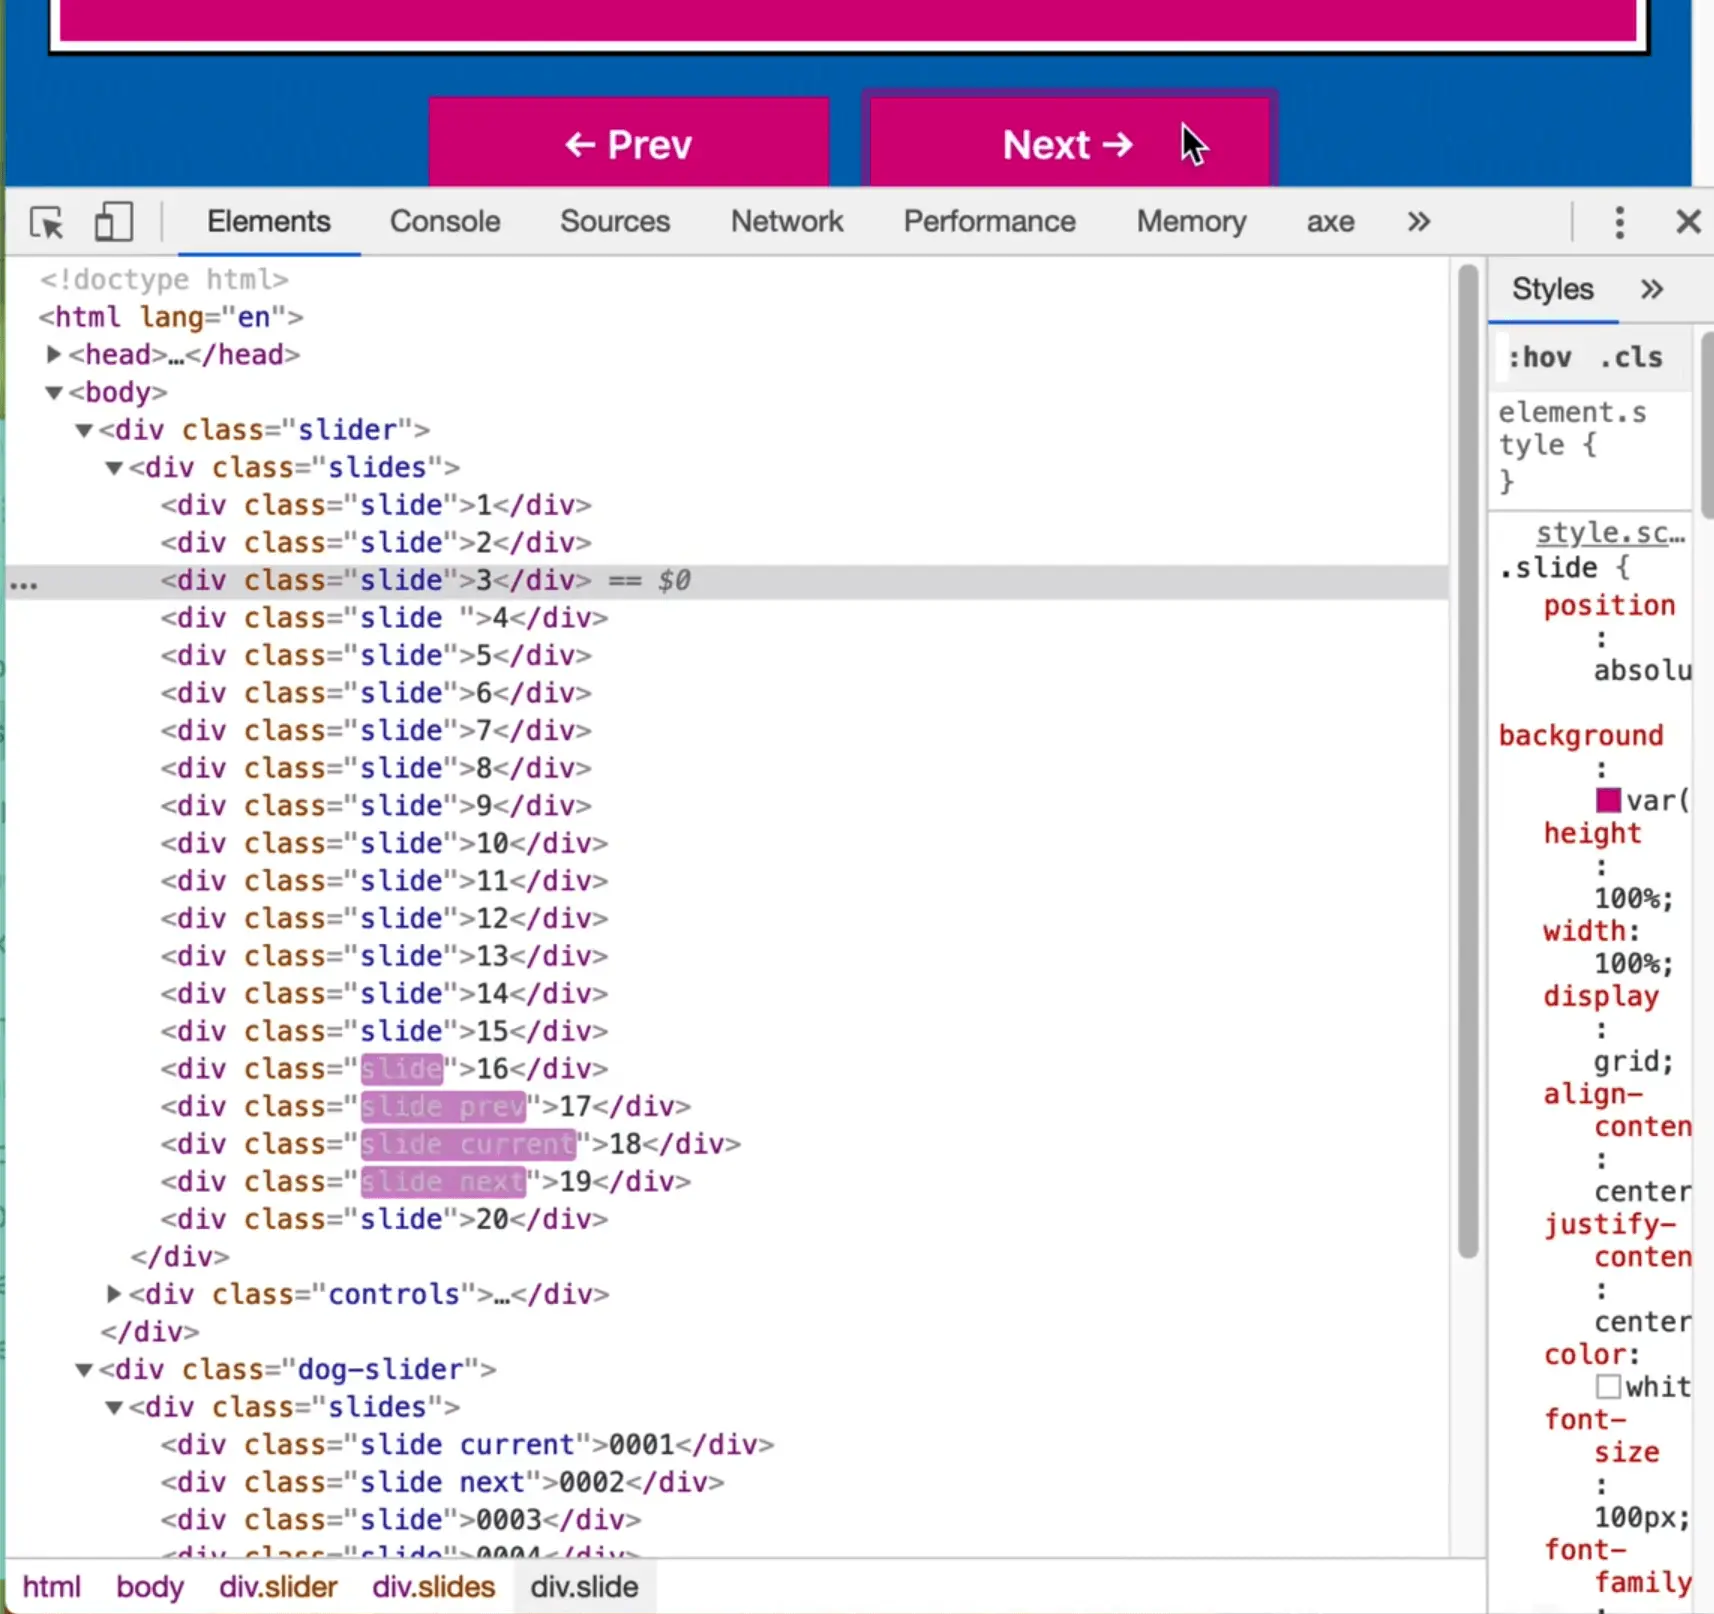Show more Styles sidebar panes chevron
Image resolution: width=1714 pixels, height=1614 pixels.
[1651, 290]
